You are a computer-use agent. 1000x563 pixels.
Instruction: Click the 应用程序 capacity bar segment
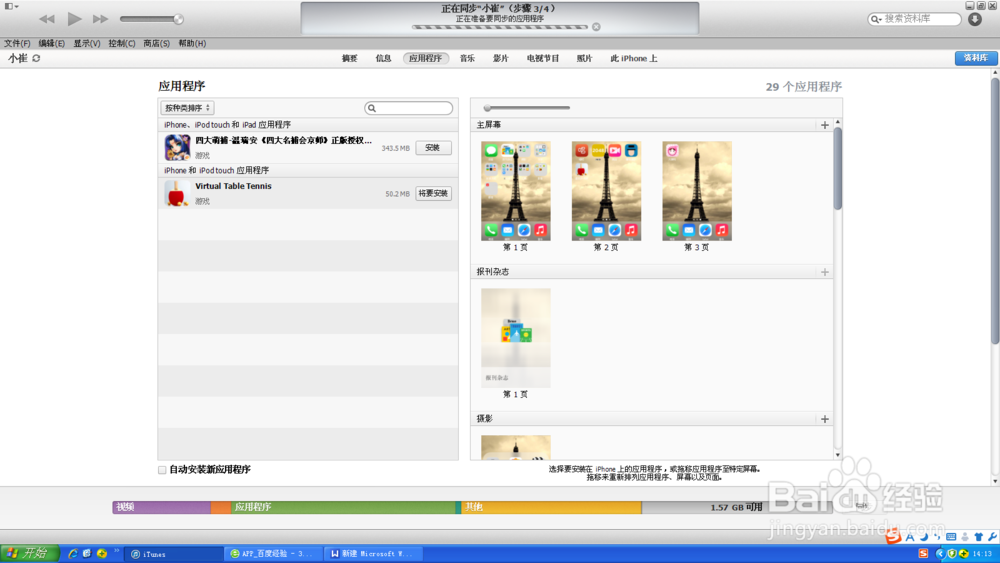[x=343, y=507]
